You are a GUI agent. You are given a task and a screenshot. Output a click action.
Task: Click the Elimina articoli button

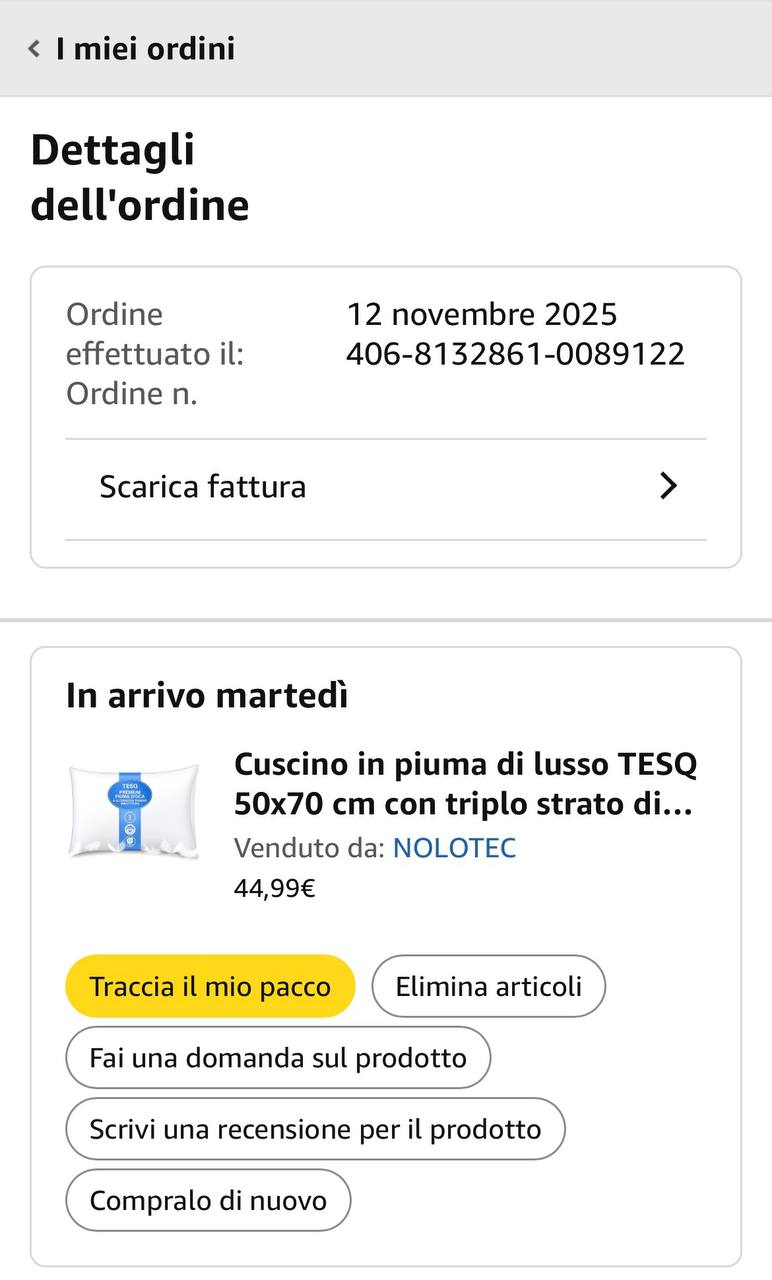click(488, 987)
